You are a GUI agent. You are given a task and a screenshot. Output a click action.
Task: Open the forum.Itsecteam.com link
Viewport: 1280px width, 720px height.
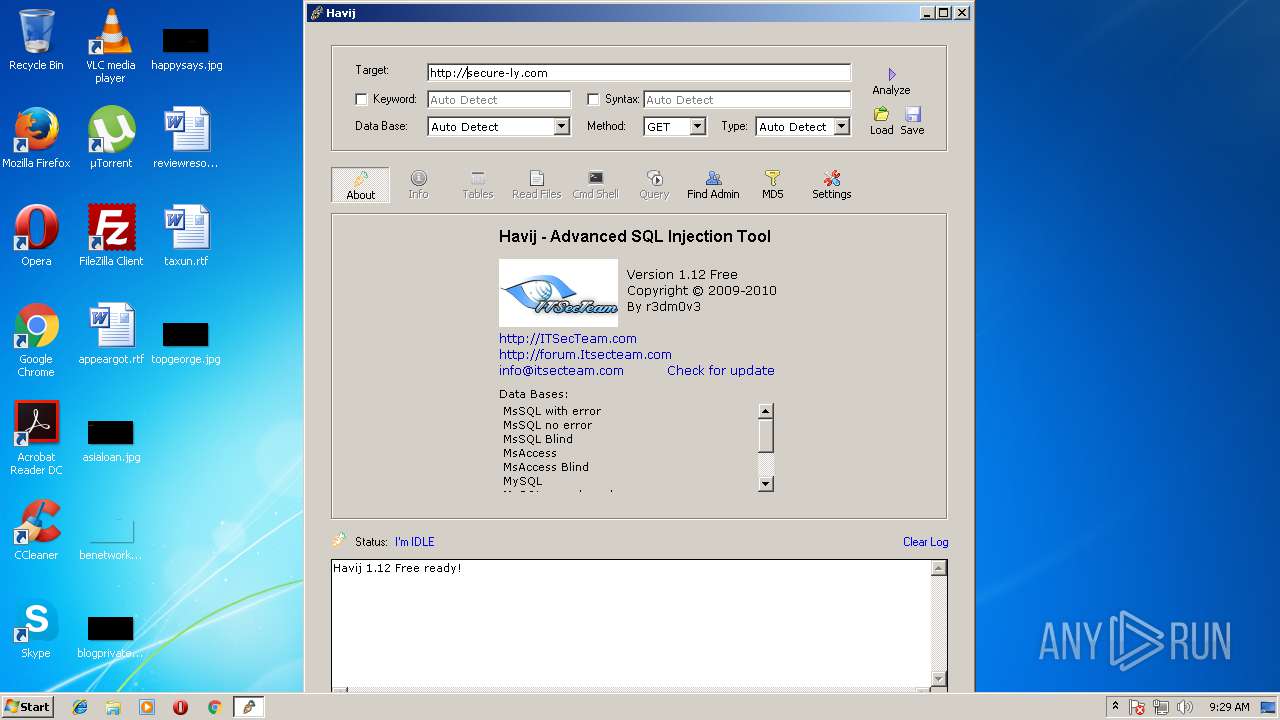[x=585, y=354]
